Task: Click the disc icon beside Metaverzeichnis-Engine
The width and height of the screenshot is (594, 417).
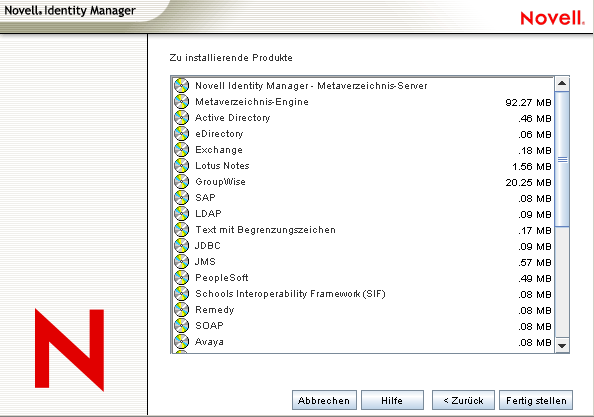Action: (181, 102)
